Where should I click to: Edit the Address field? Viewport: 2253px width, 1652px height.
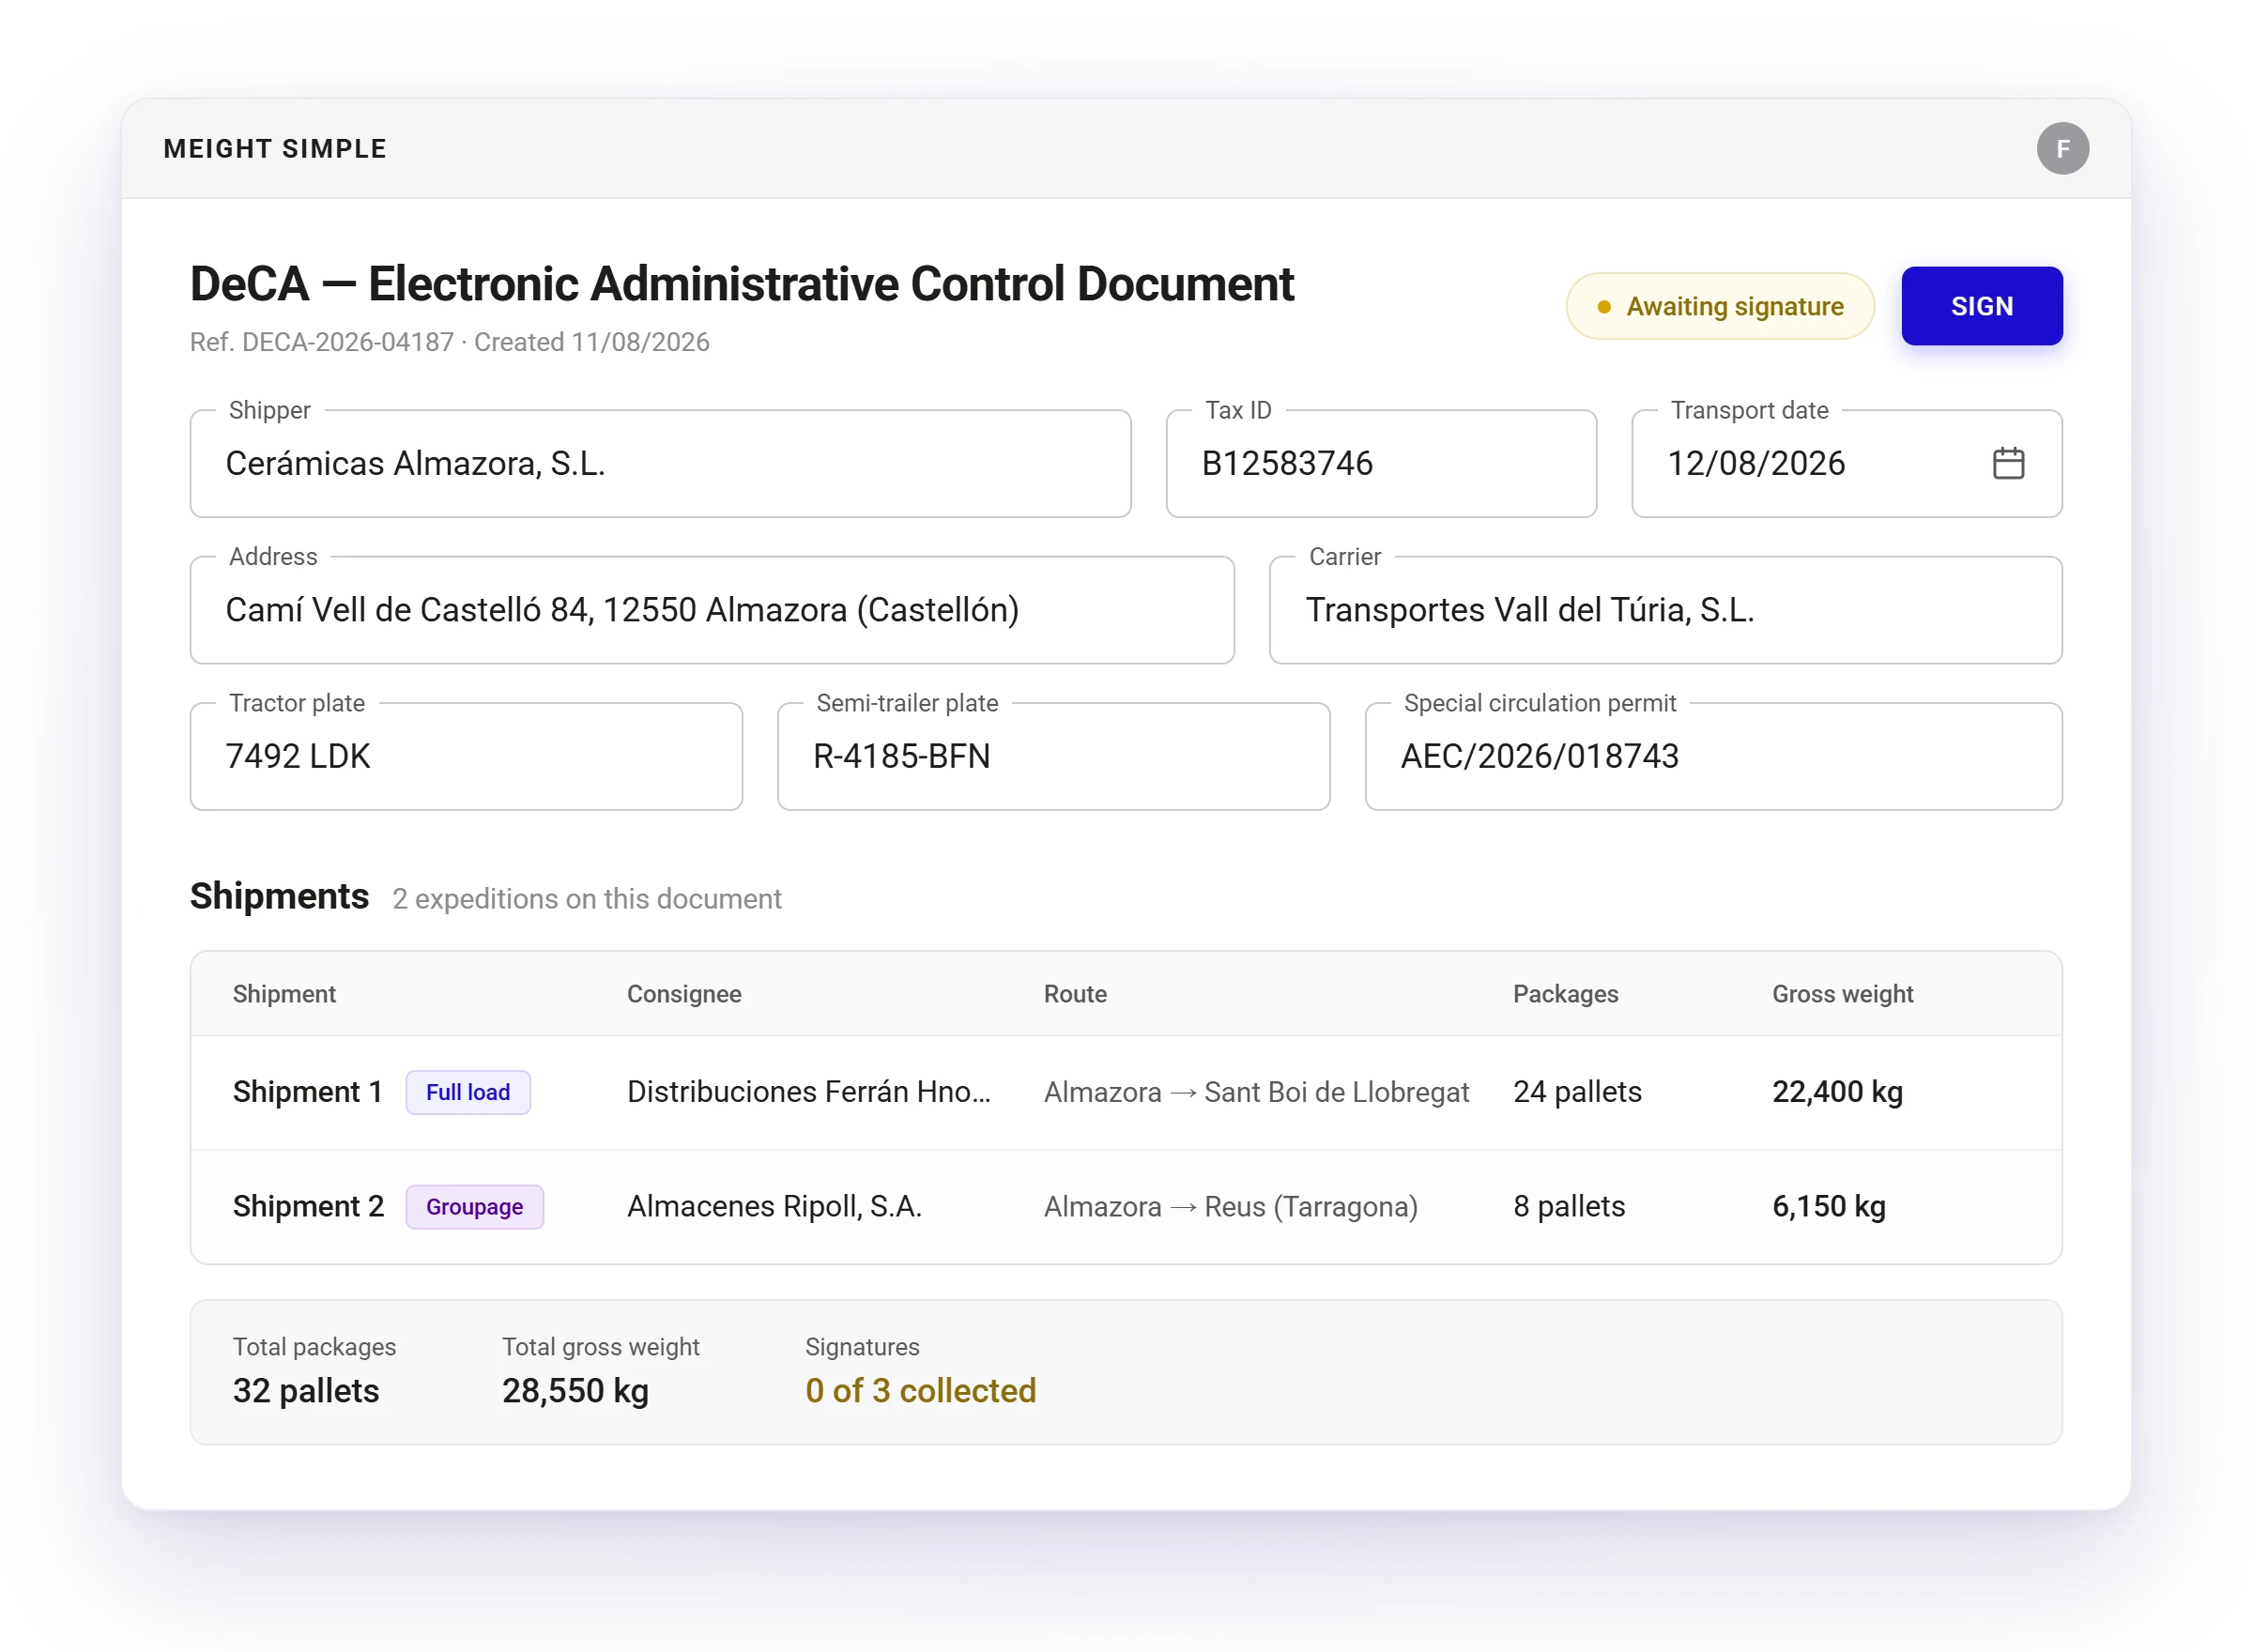(712, 610)
